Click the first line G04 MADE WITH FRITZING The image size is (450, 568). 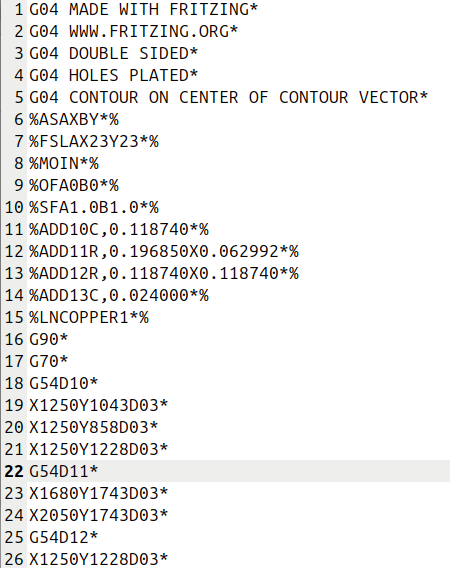pyautogui.click(x=143, y=9)
